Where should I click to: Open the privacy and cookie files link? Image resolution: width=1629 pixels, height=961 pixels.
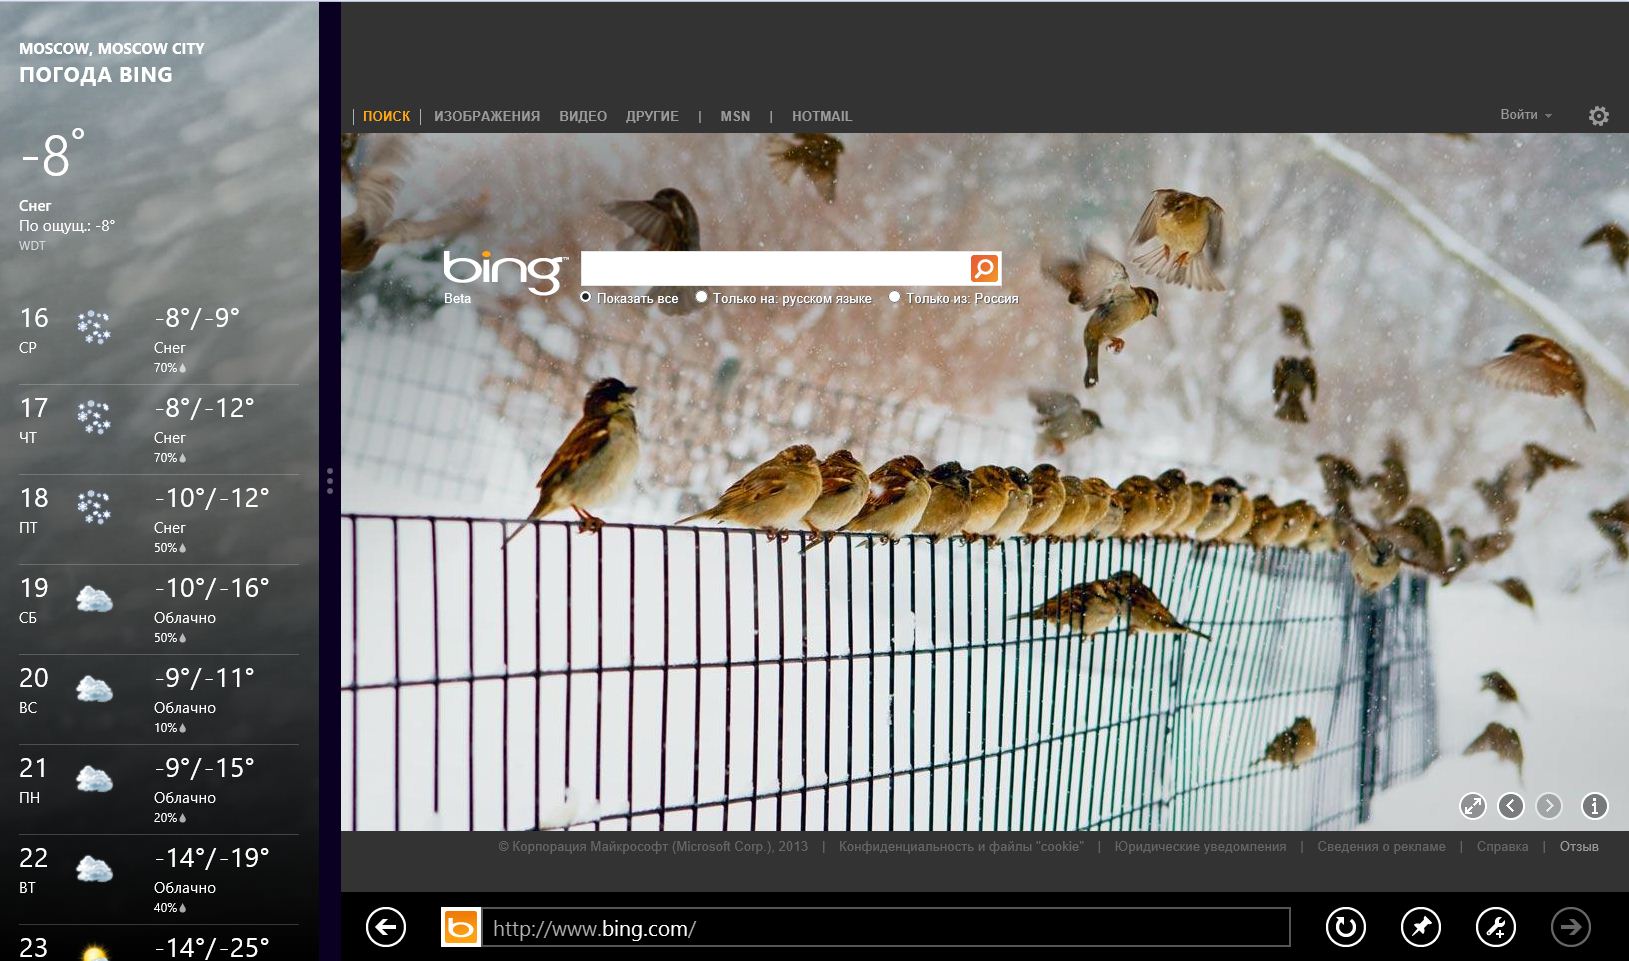(x=961, y=847)
